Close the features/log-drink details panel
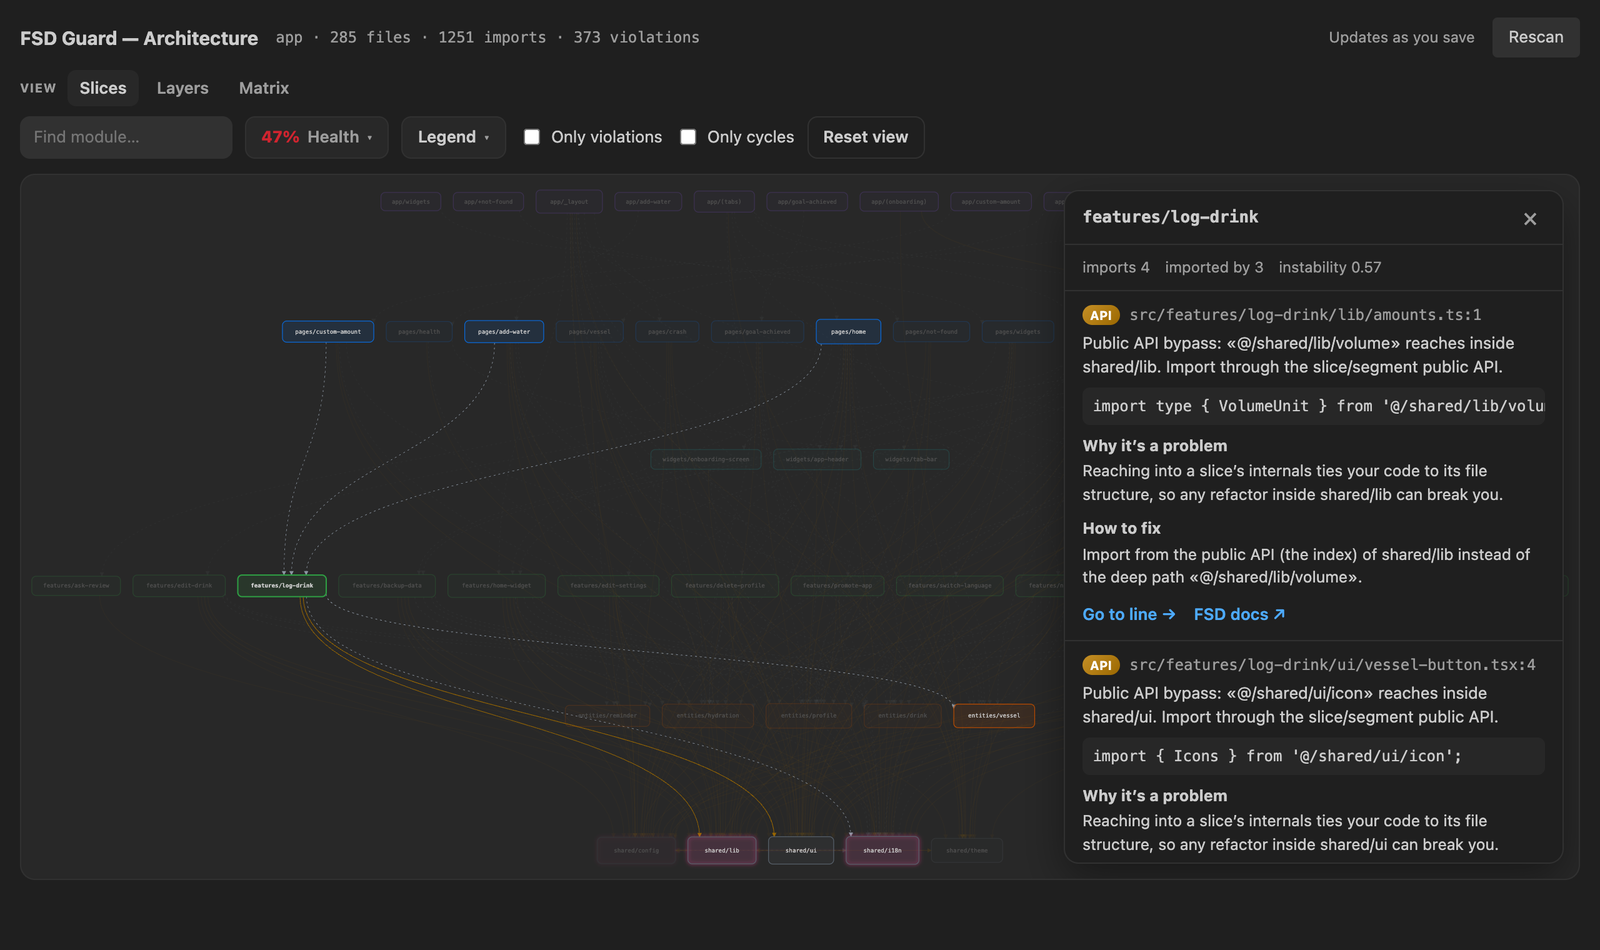The height and width of the screenshot is (950, 1600). [x=1530, y=219]
